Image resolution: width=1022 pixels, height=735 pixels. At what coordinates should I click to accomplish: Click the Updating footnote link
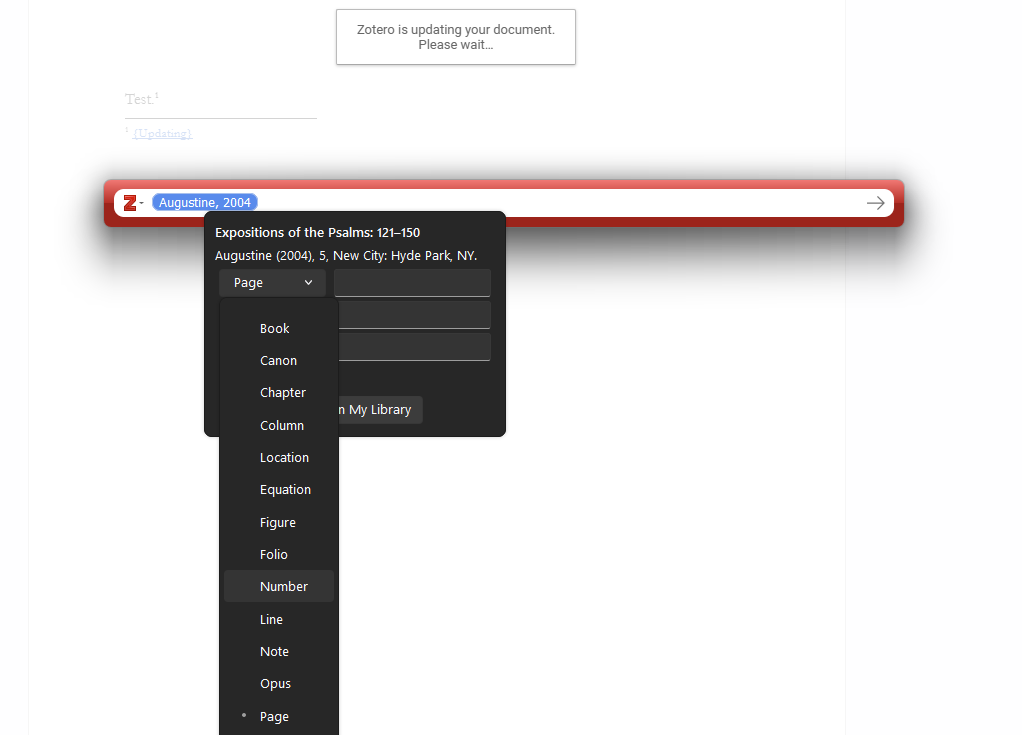click(x=162, y=134)
